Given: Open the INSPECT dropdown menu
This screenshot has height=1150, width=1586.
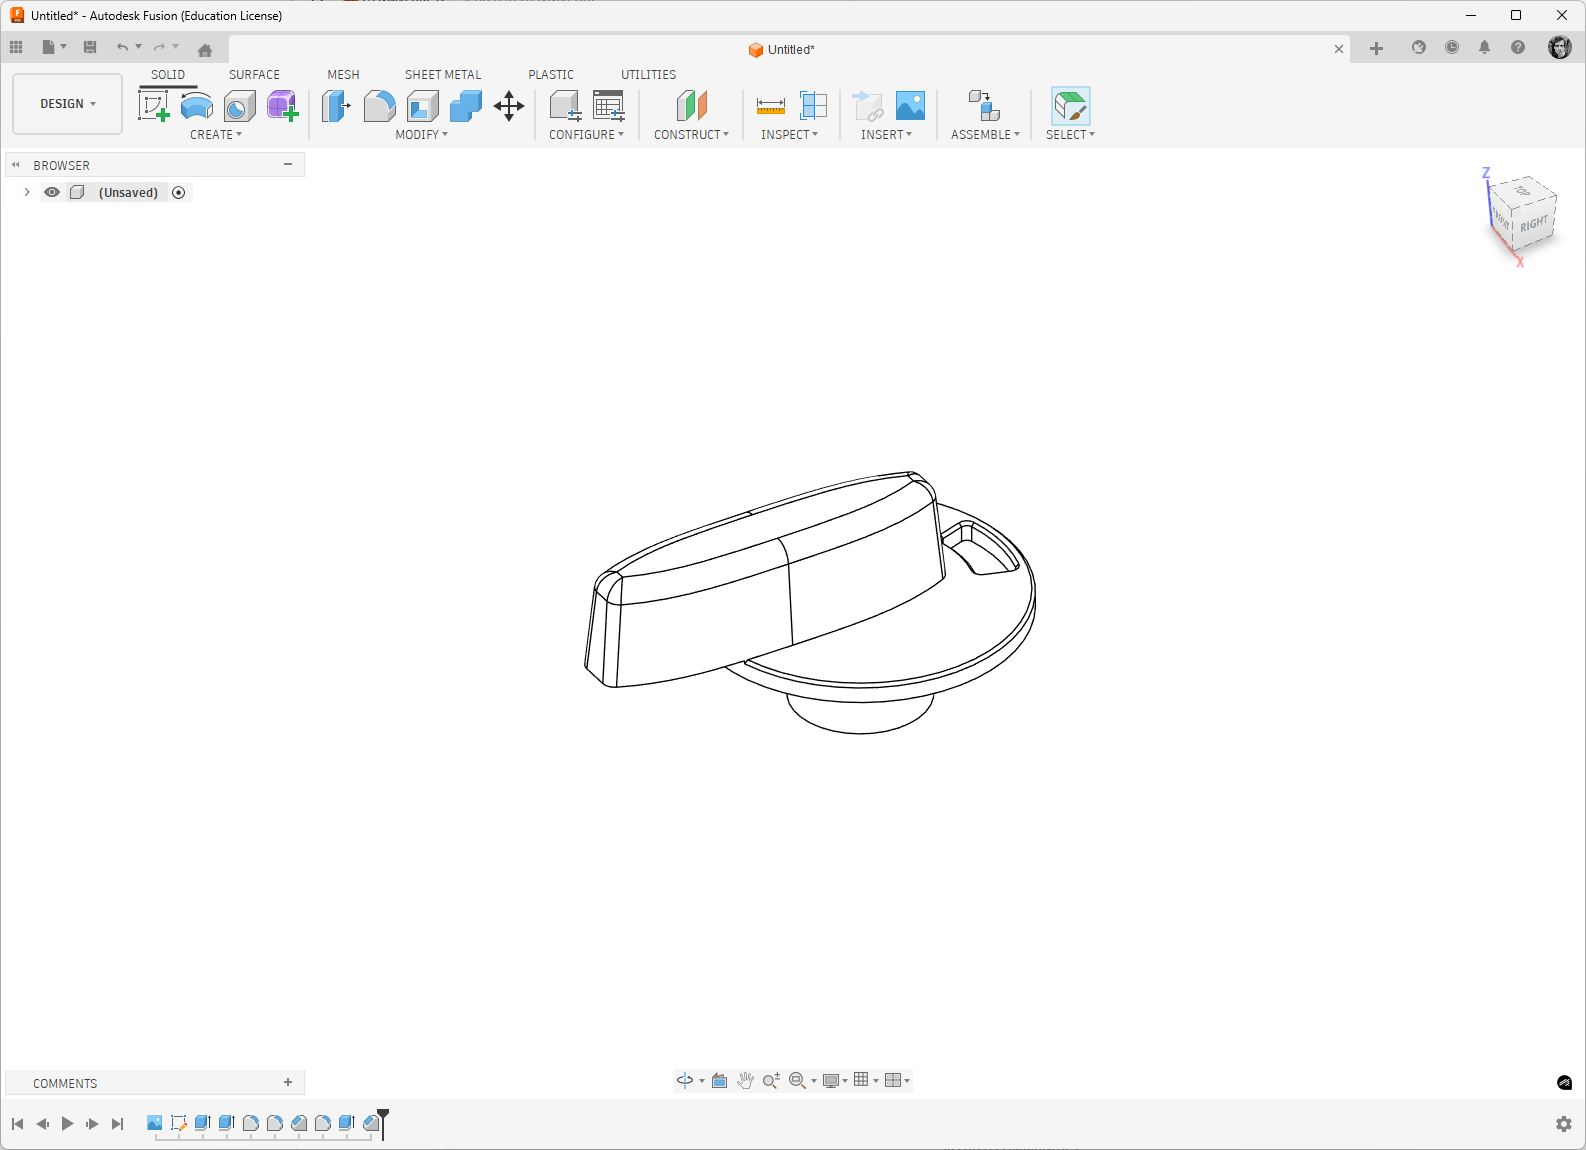Looking at the screenshot, I should click(x=789, y=135).
